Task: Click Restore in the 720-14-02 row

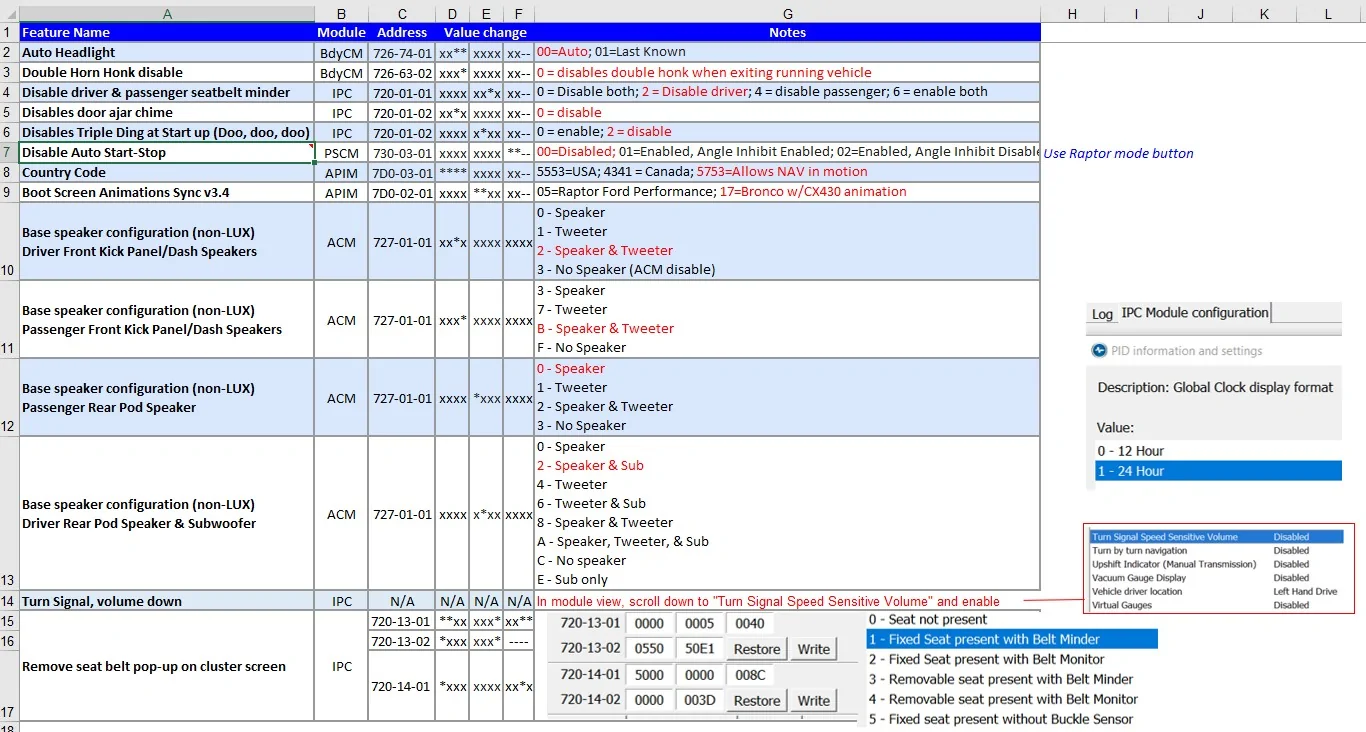Action: [757, 700]
